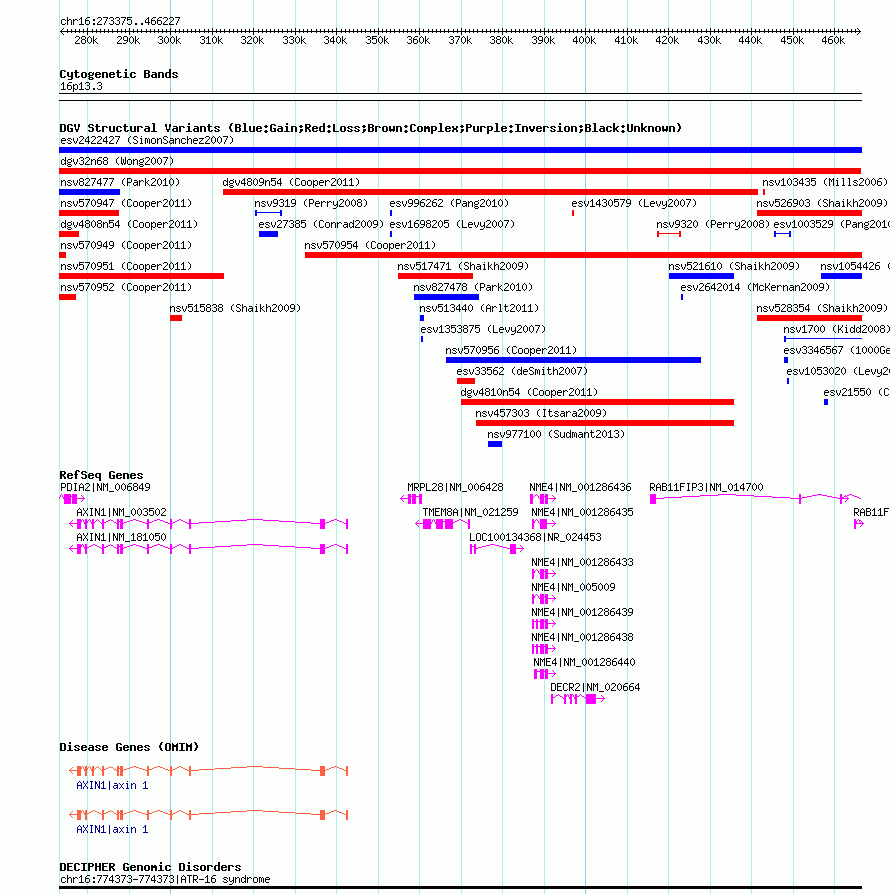This screenshot has width=890, height=894.
Task: Click the second orange OMIM AXIN1 glyph
Action: (x=209, y=815)
